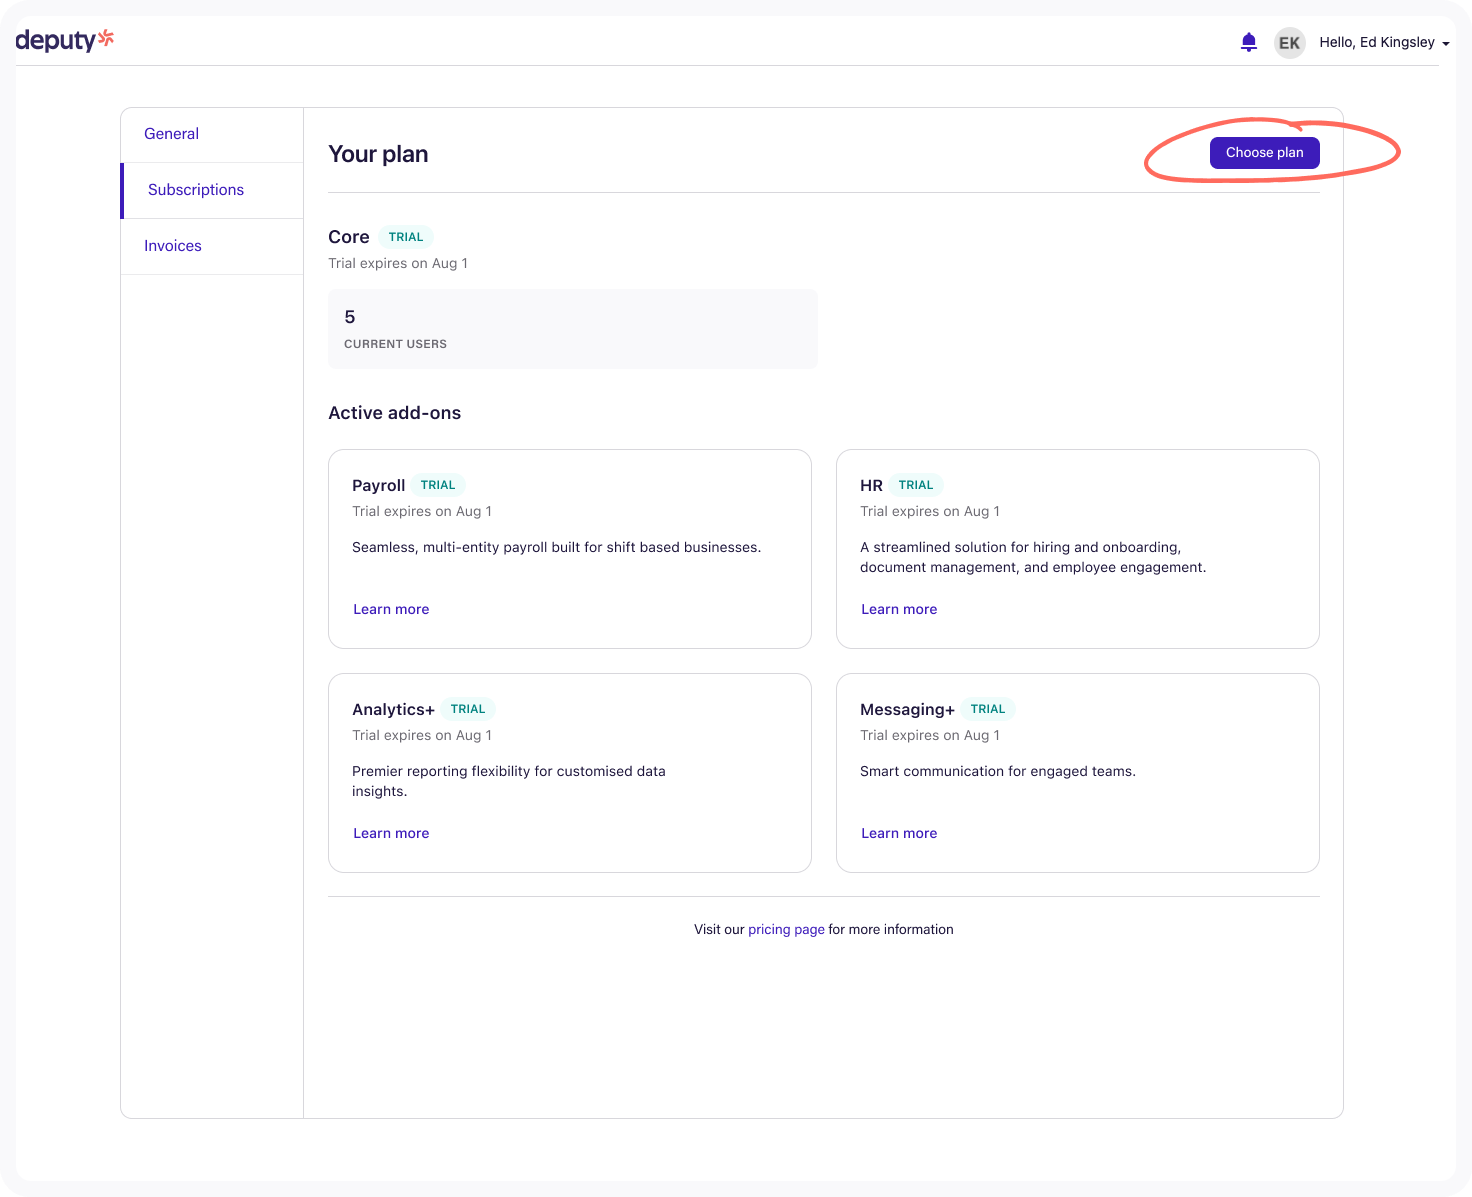Go to the Invoices tab

point(173,246)
